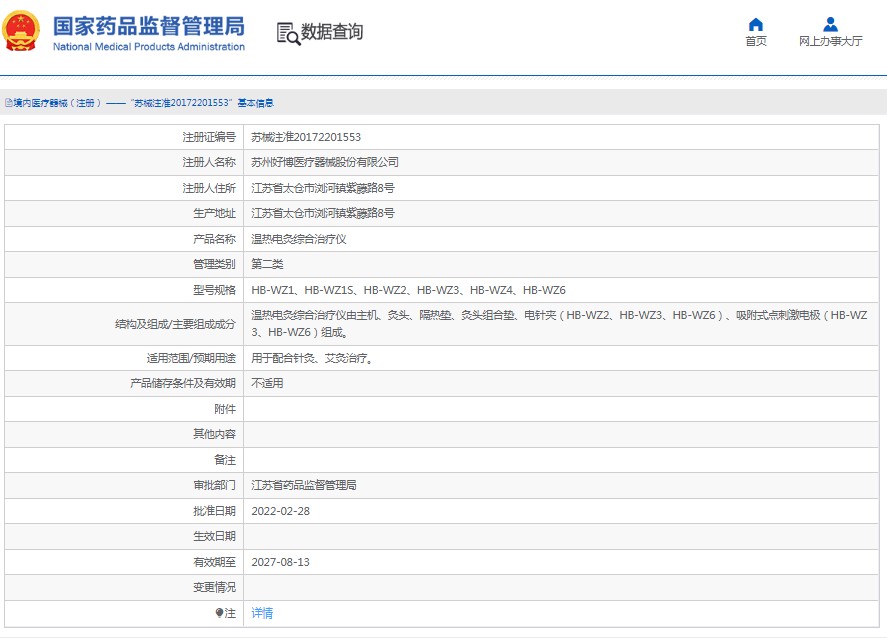
Task: Select address value in 注册人住所 row
Action: click(x=322, y=188)
